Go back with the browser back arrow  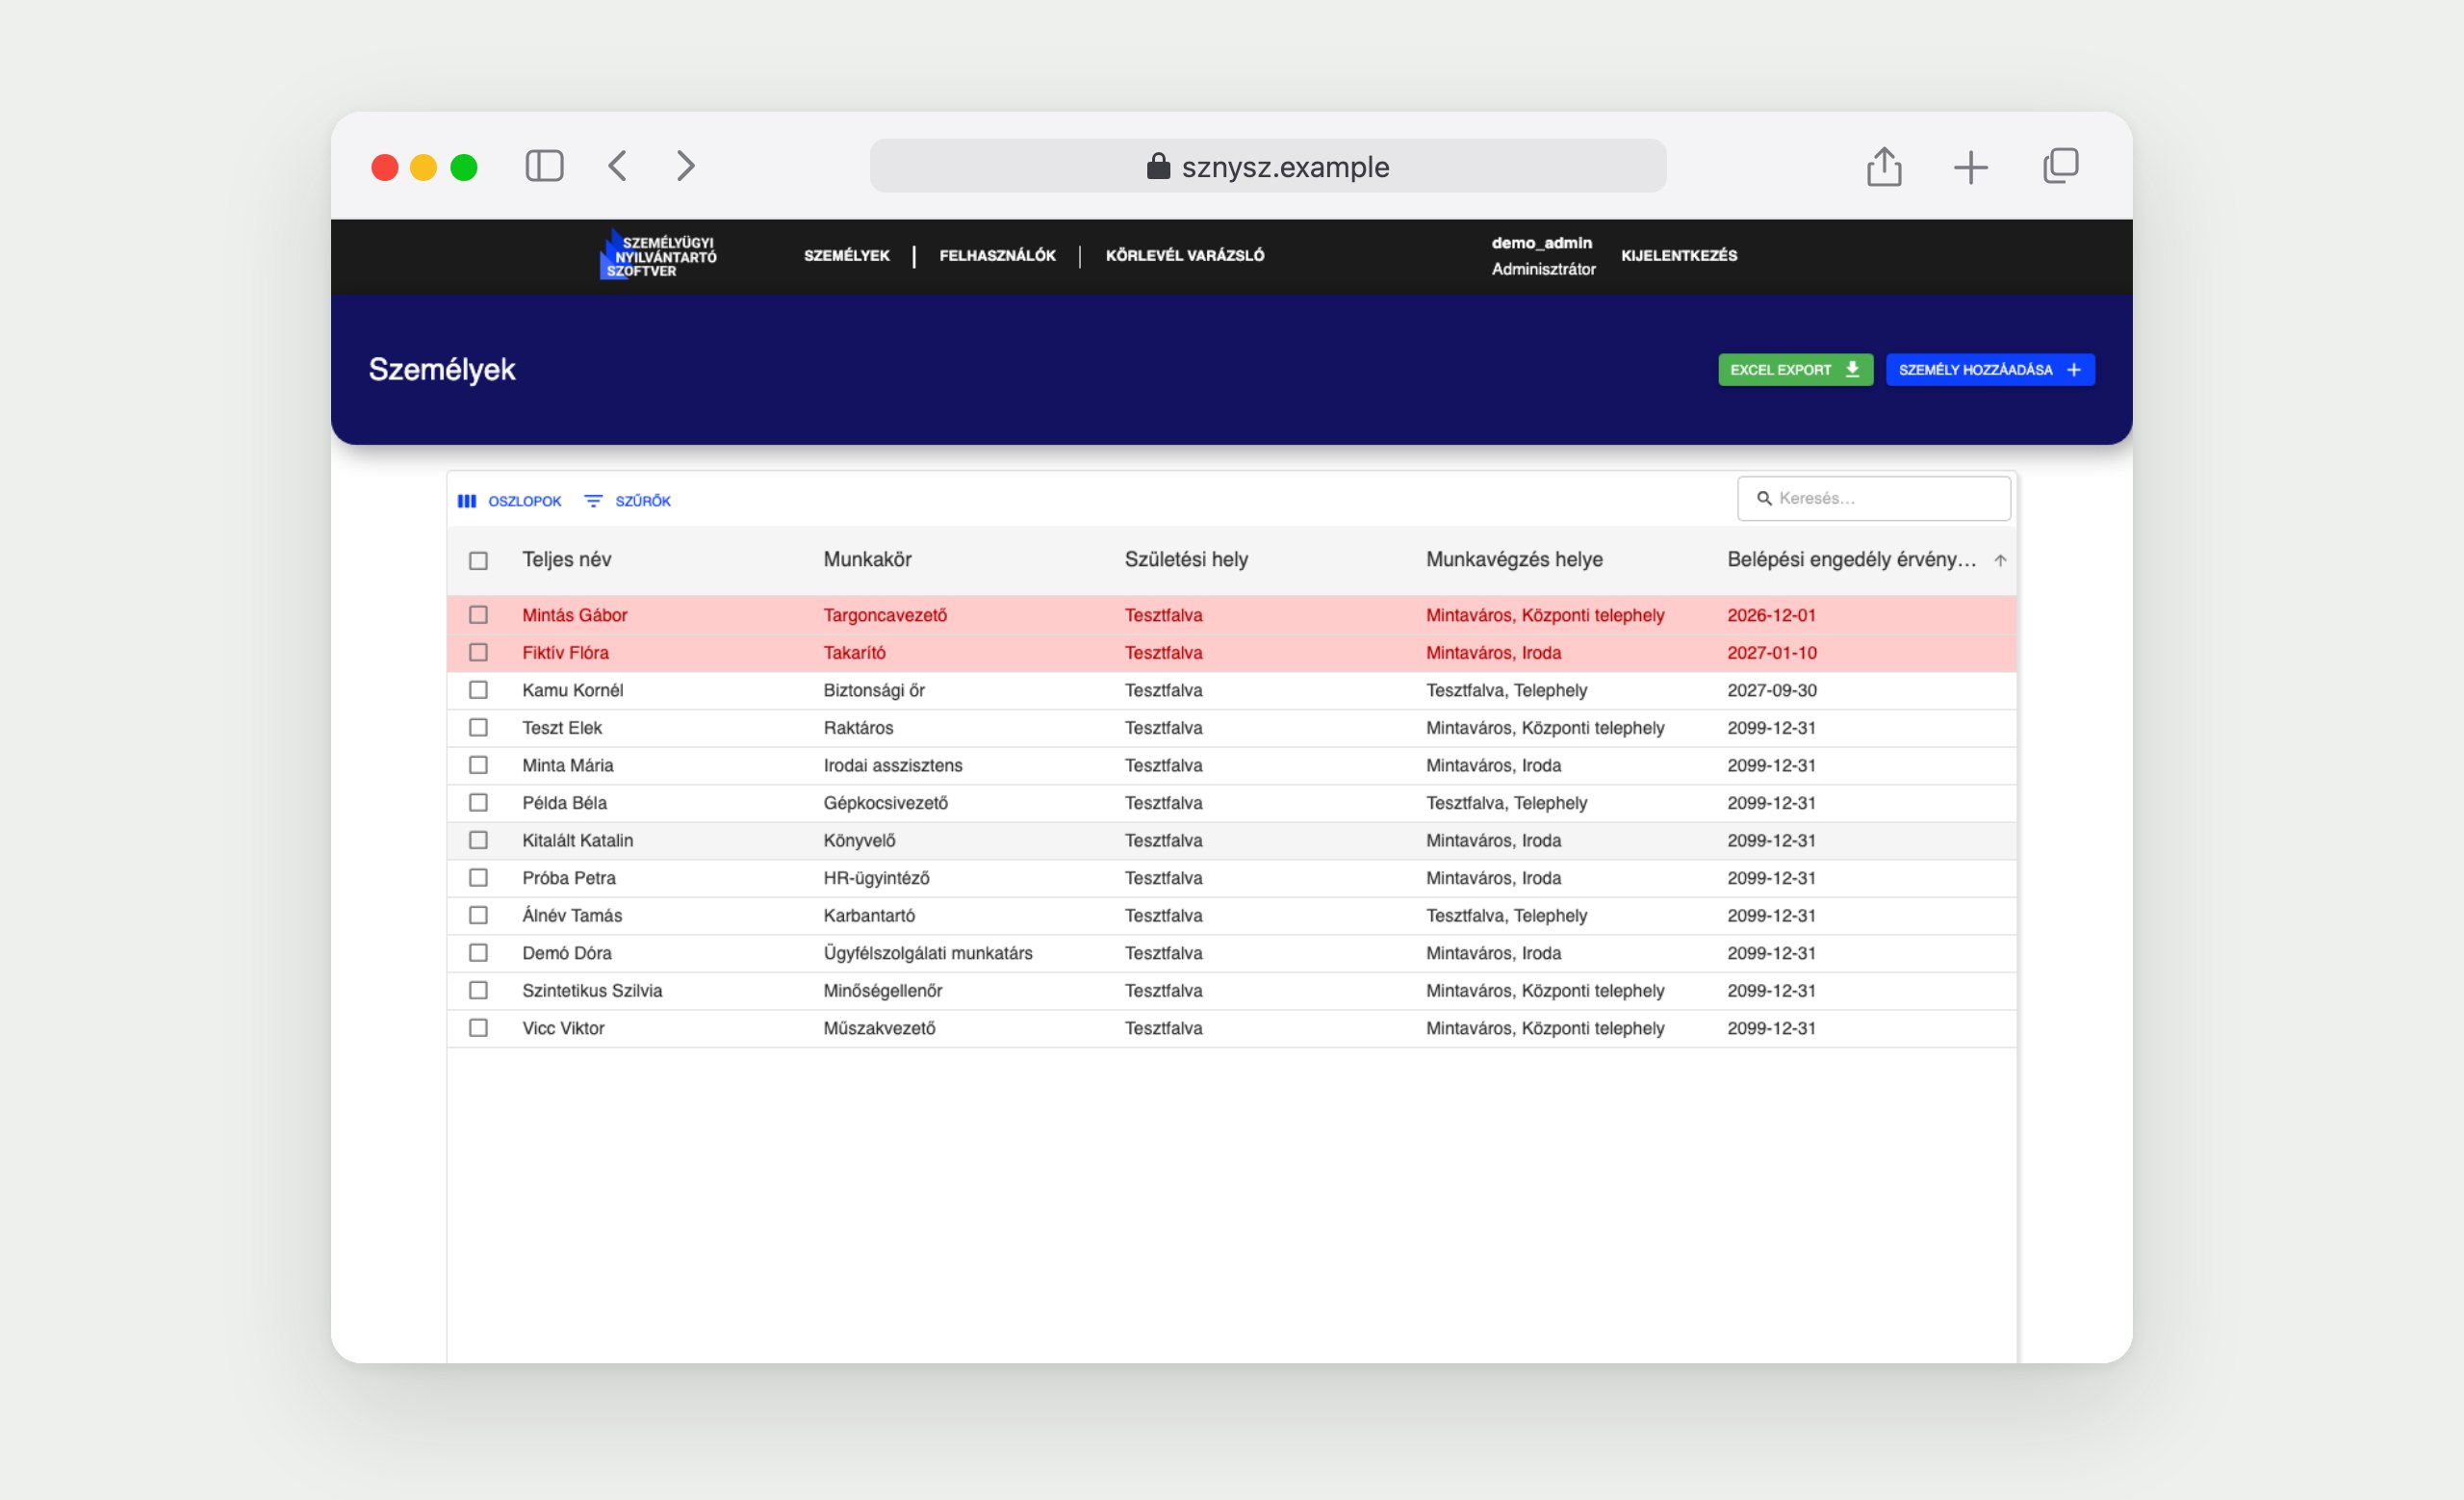pos(618,166)
